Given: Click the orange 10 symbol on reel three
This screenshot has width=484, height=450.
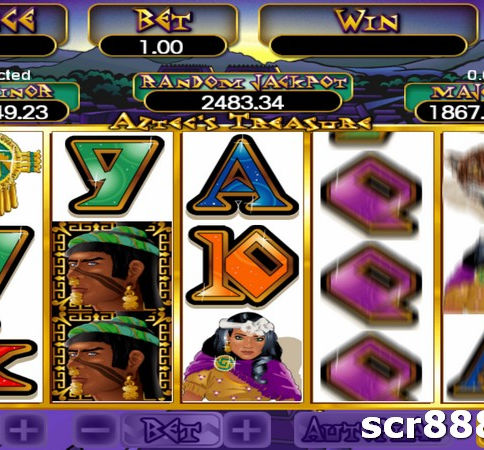Looking at the screenshot, I should pyautogui.click(x=242, y=266).
